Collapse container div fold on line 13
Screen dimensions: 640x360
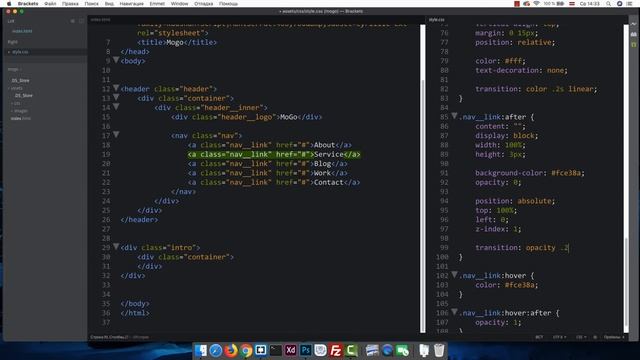click(116, 98)
